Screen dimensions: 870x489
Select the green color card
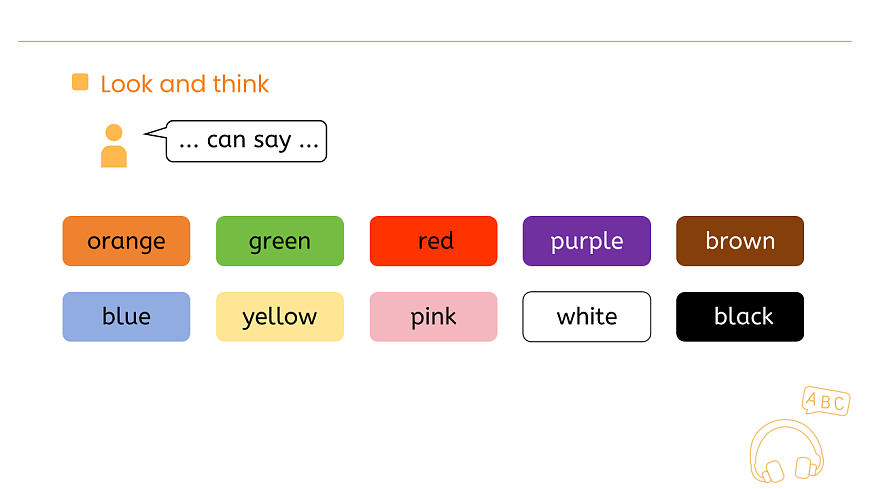pyautogui.click(x=280, y=241)
